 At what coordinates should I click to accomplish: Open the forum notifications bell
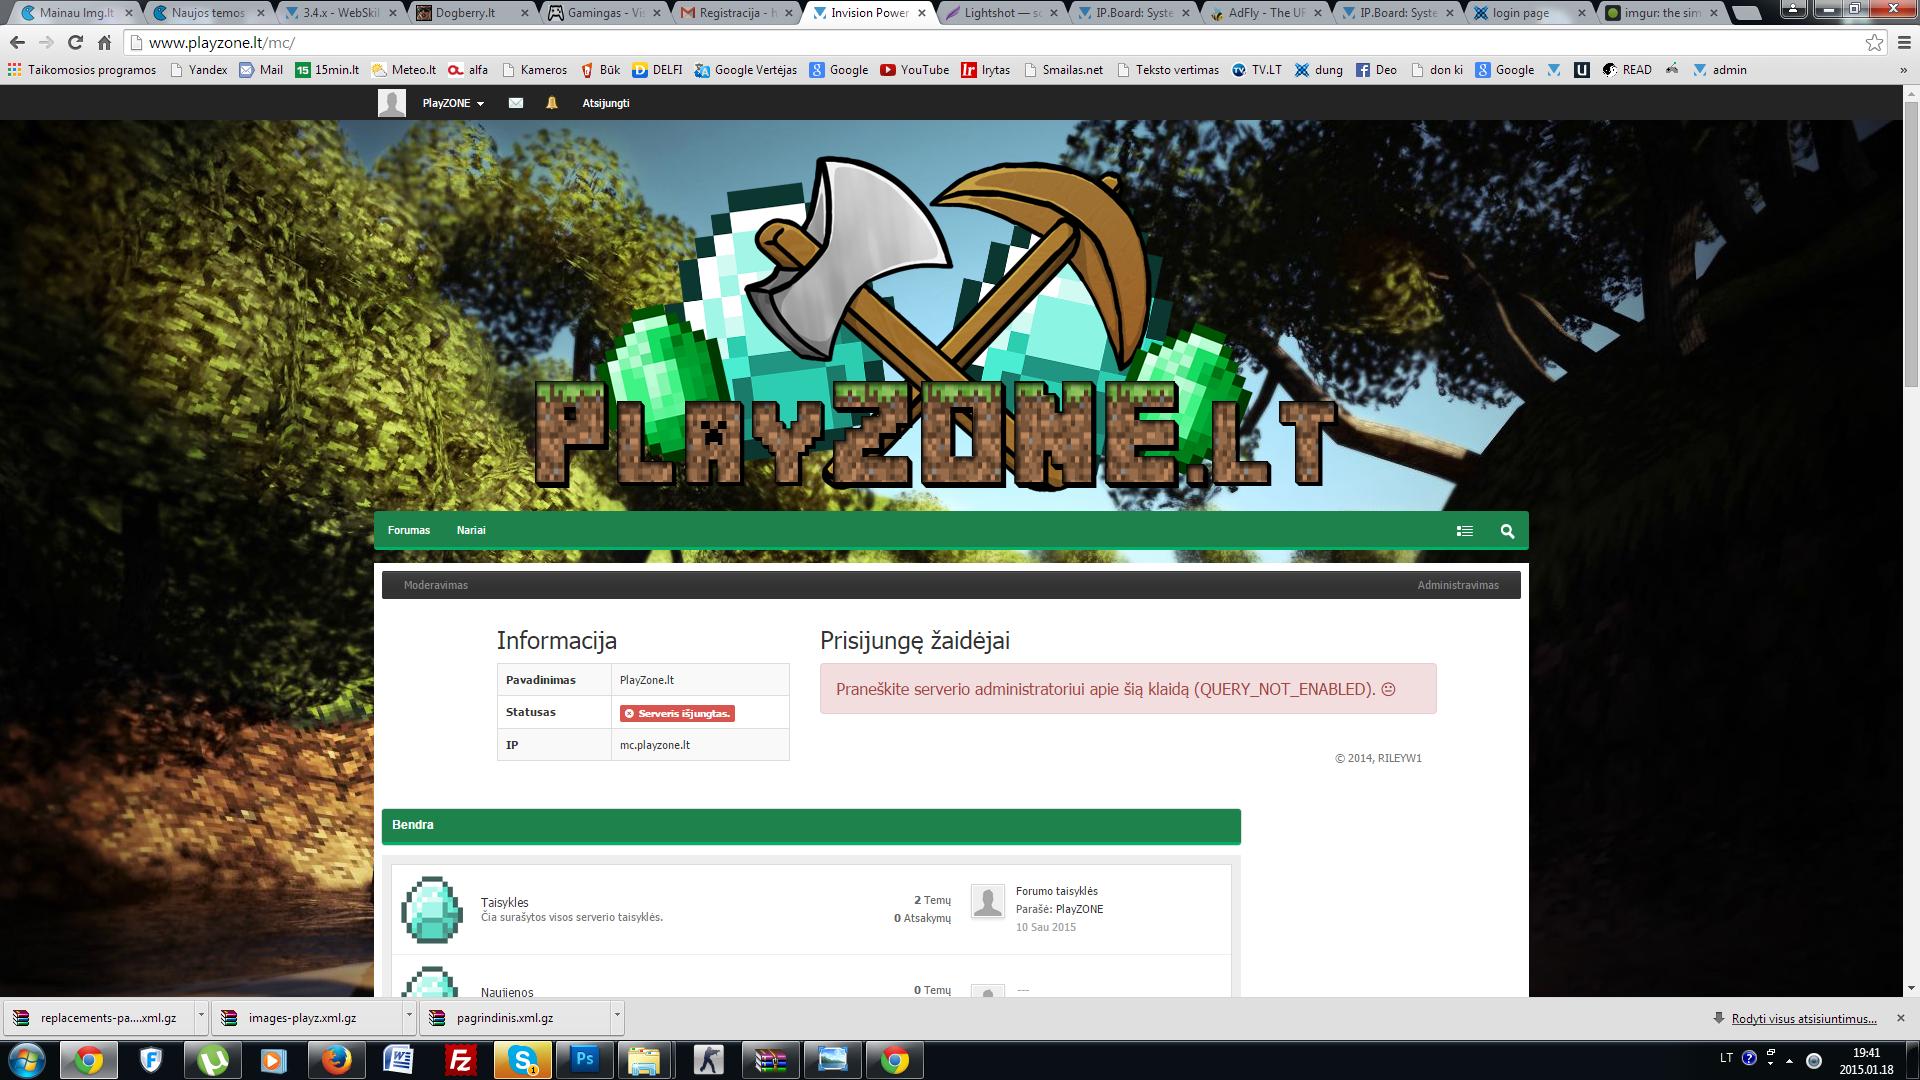point(551,103)
